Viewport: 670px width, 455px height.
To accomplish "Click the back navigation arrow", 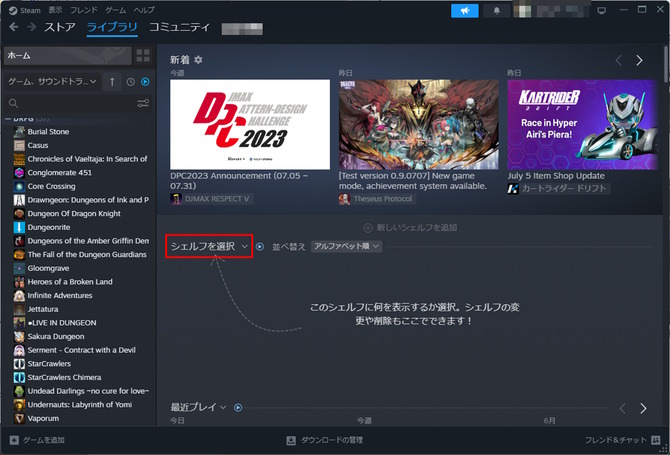I will tap(14, 27).
